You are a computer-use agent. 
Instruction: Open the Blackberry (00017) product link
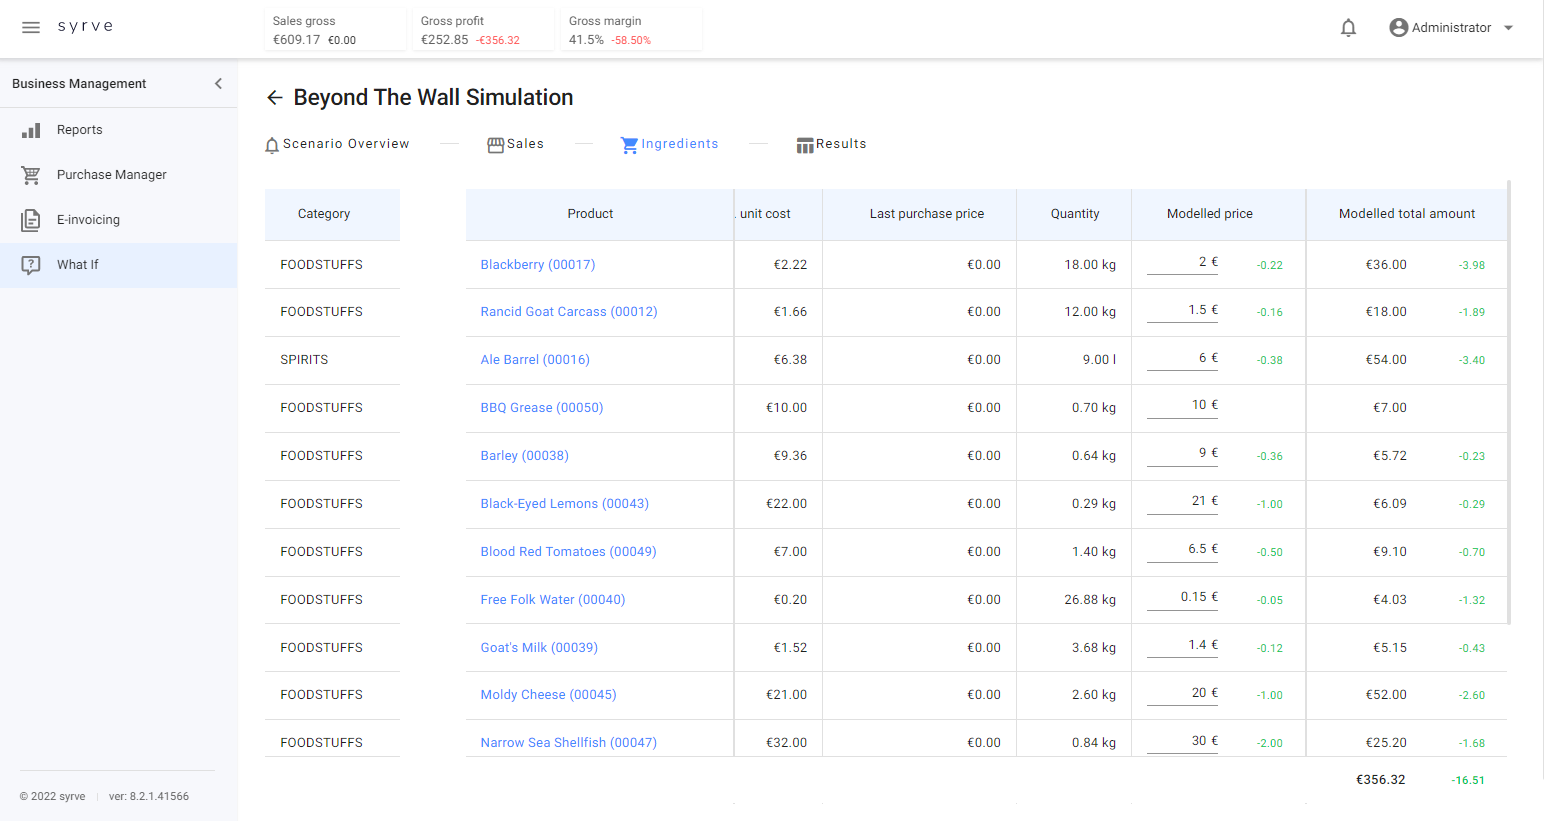(x=537, y=265)
